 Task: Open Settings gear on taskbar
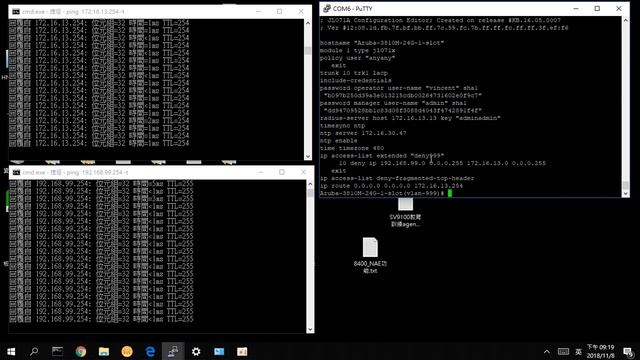[x=196, y=351]
